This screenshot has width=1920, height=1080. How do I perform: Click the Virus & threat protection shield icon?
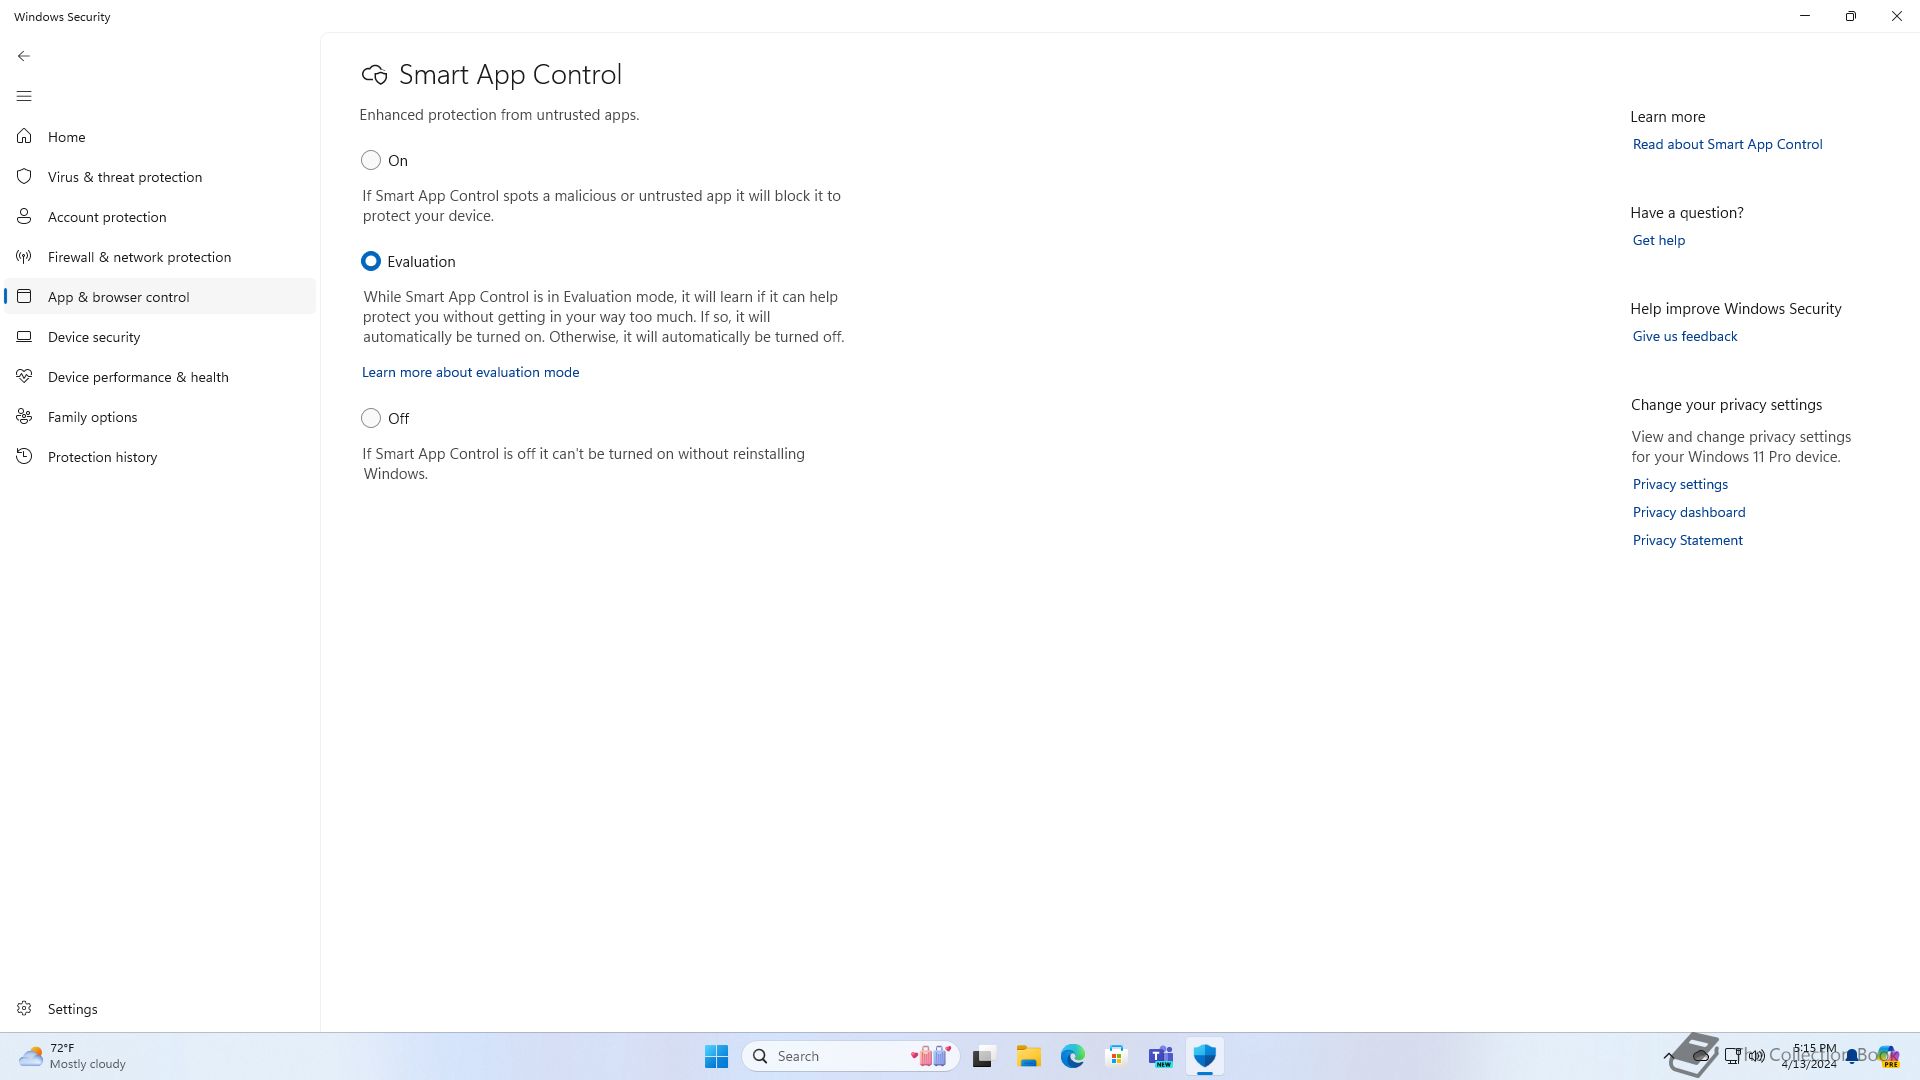pyautogui.click(x=24, y=176)
